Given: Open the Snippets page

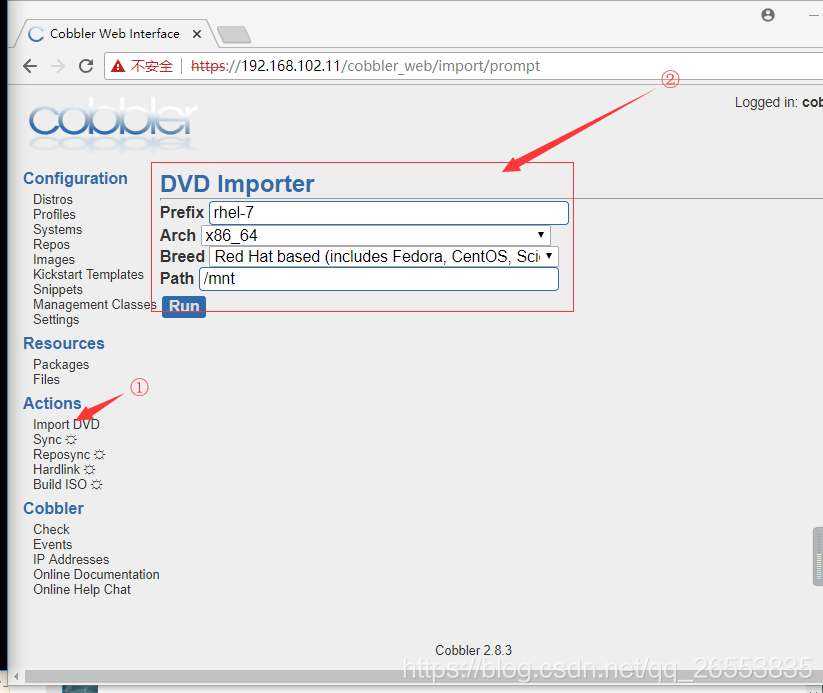Looking at the screenshot, I should tap(58, 290).
